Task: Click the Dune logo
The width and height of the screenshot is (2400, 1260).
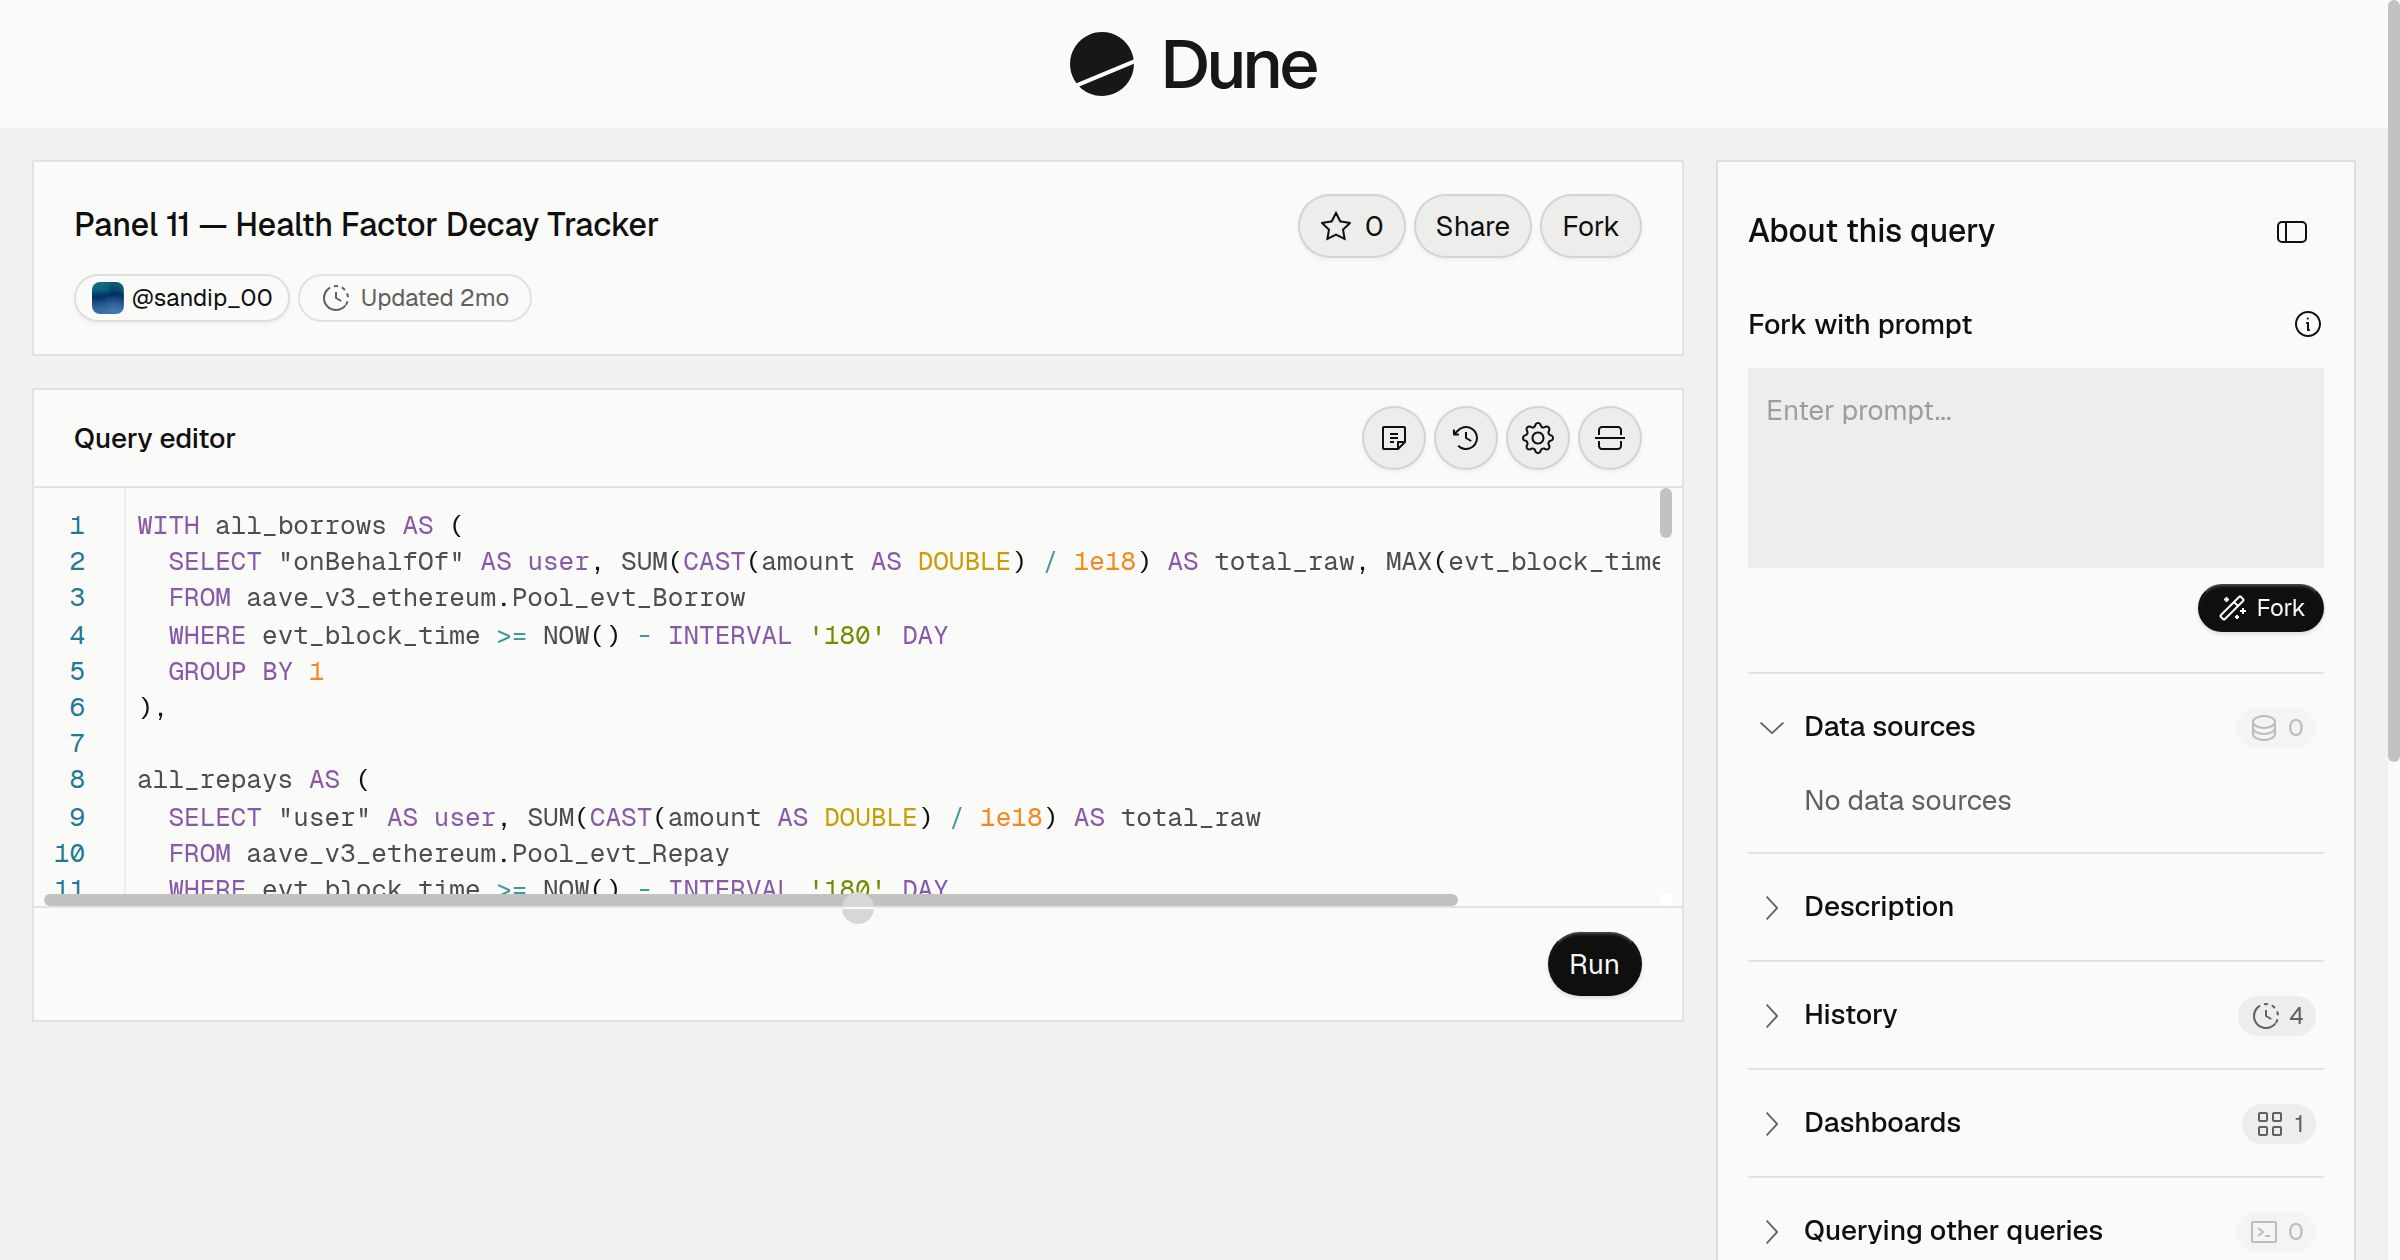Action: tap(1193, 64)
